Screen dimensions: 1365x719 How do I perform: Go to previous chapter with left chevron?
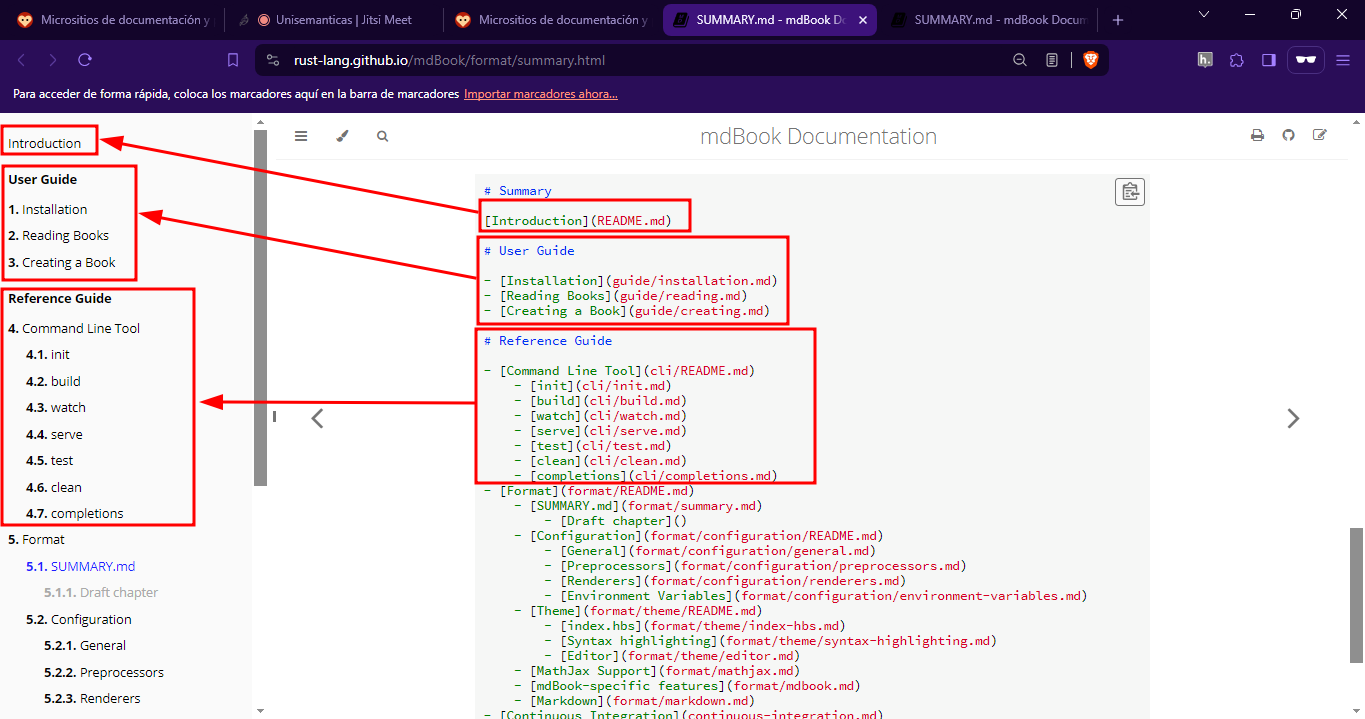317,418
